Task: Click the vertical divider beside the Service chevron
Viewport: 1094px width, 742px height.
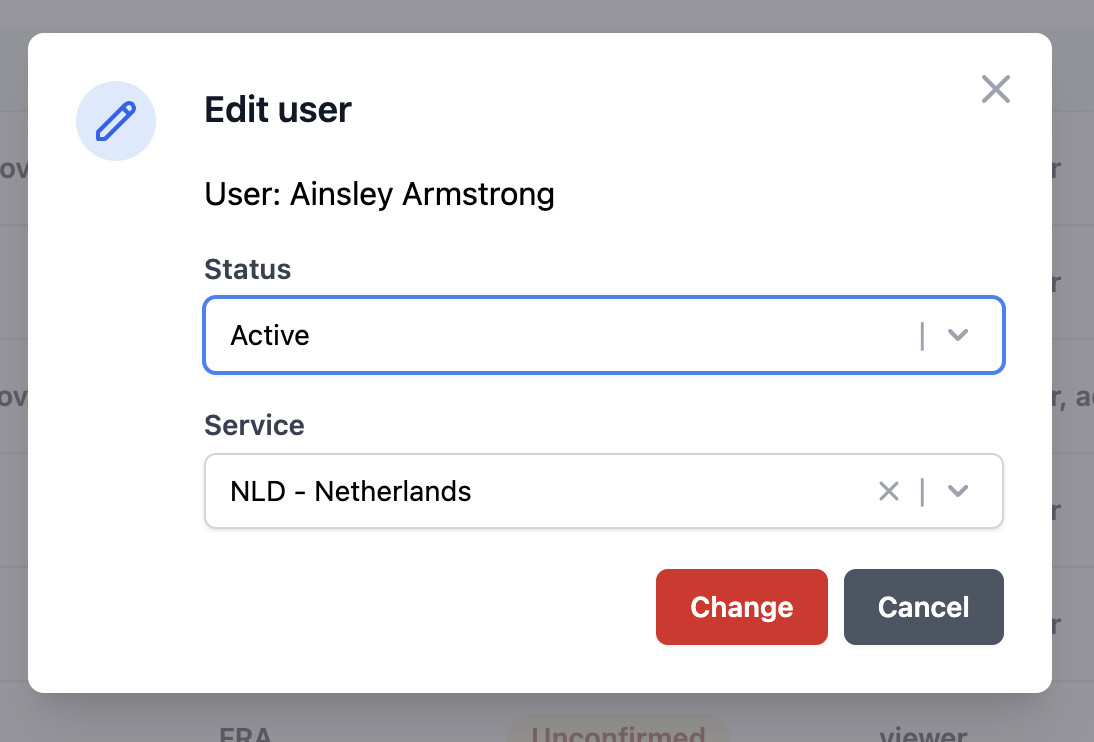Action: click(922, 491)
